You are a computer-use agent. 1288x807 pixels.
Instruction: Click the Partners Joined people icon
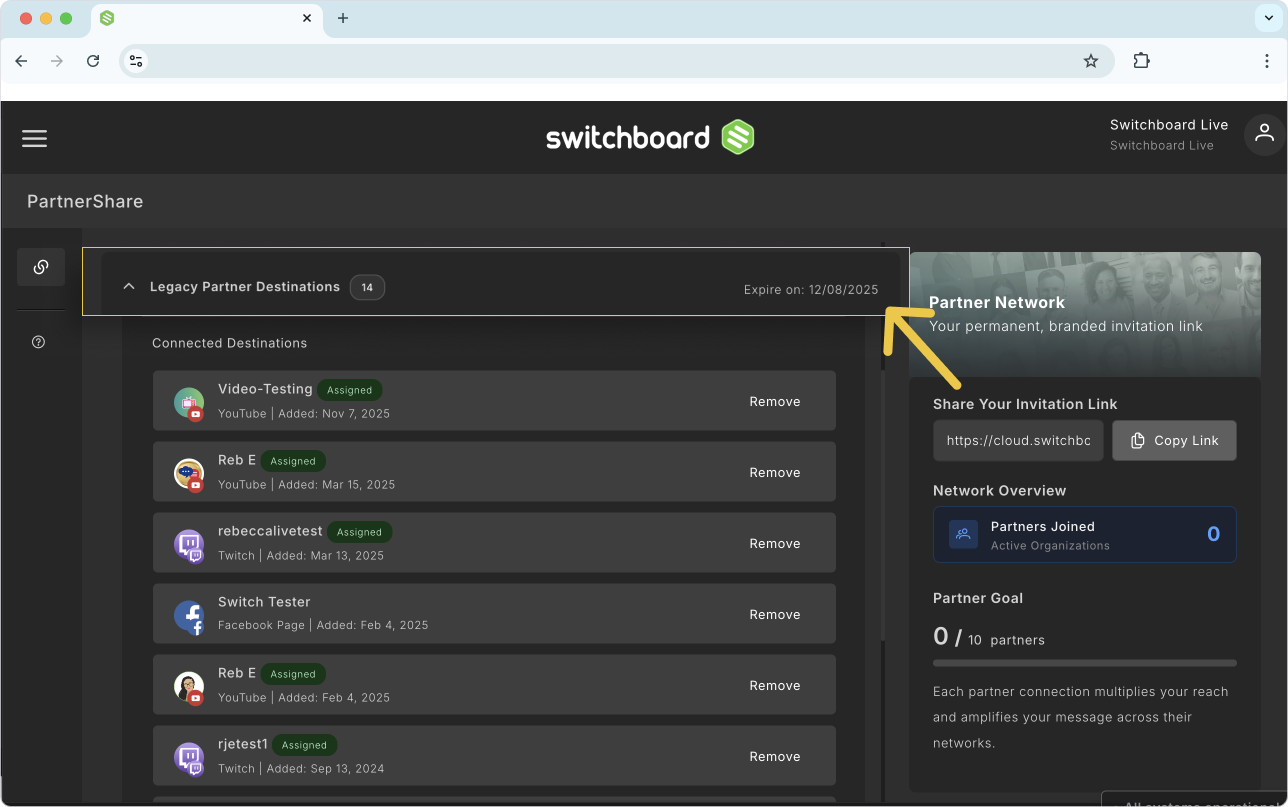963,534
